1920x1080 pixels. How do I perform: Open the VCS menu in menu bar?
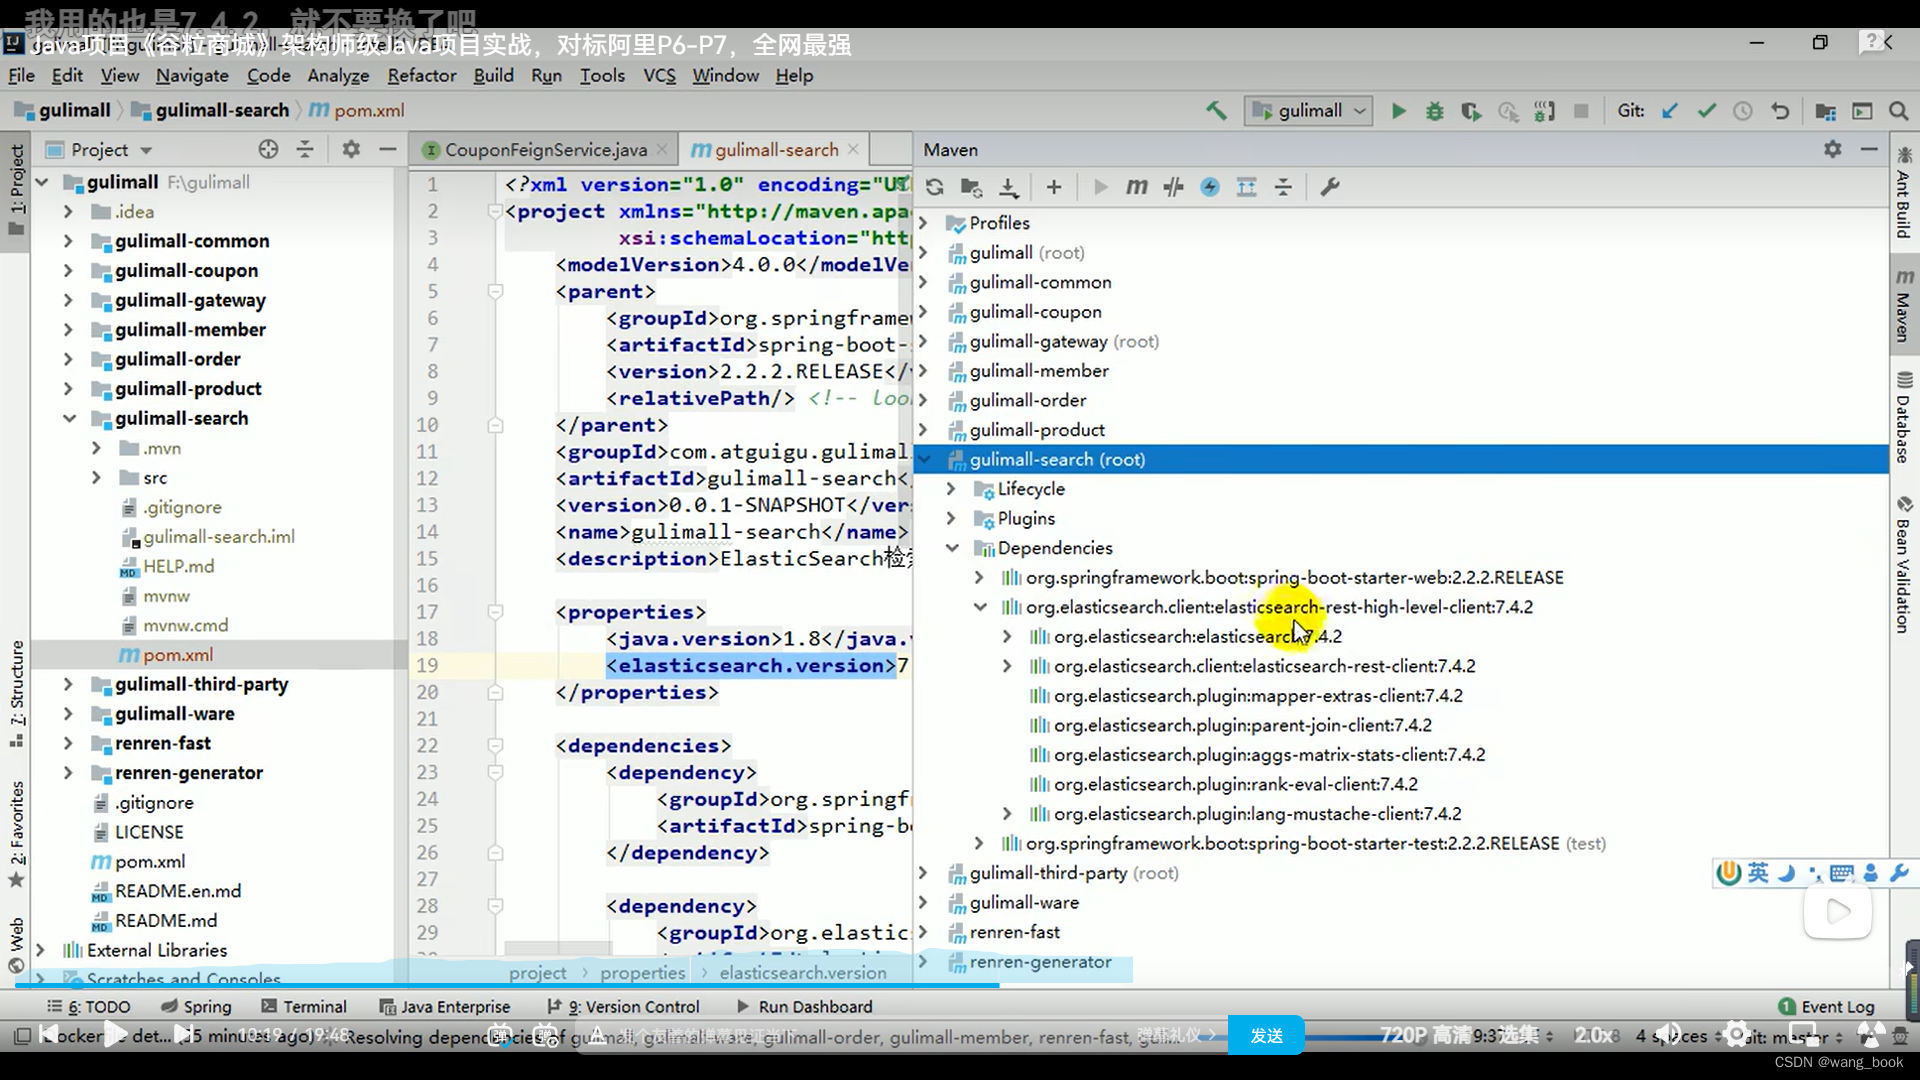(x=659, y=75)
